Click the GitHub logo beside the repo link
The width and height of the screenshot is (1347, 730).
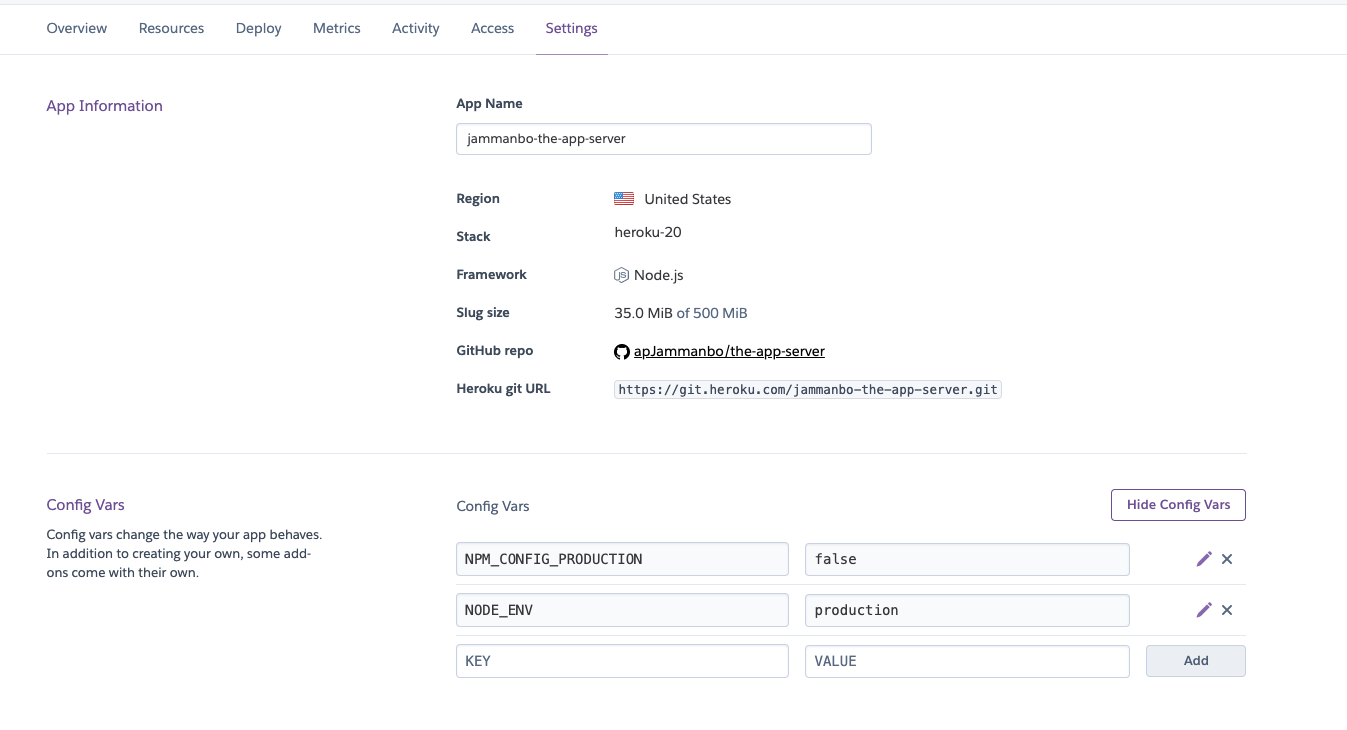pos(622,351)
